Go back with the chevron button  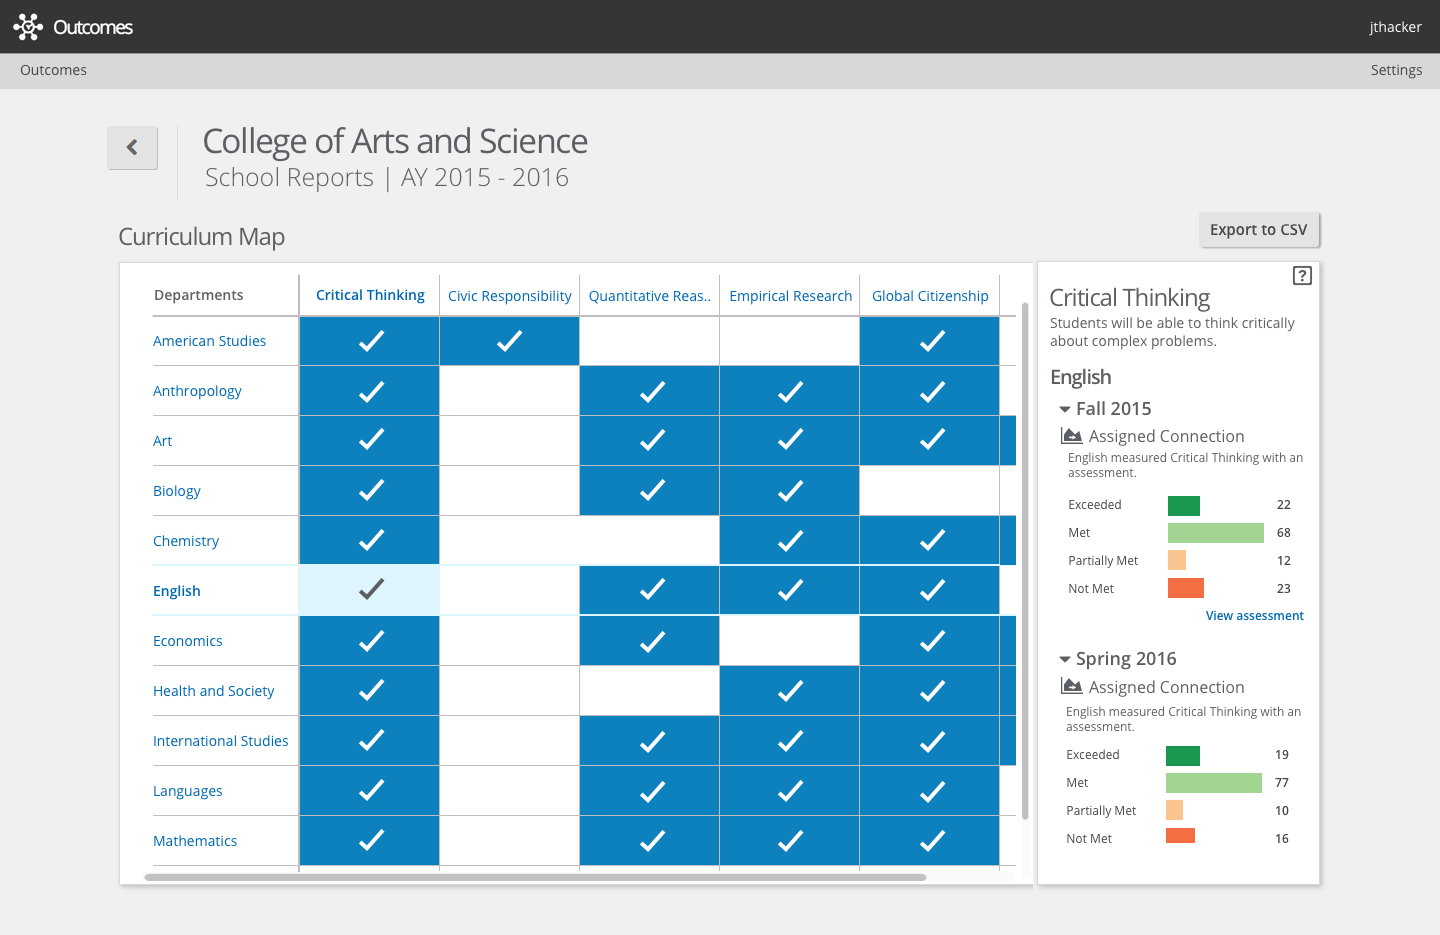133,148
